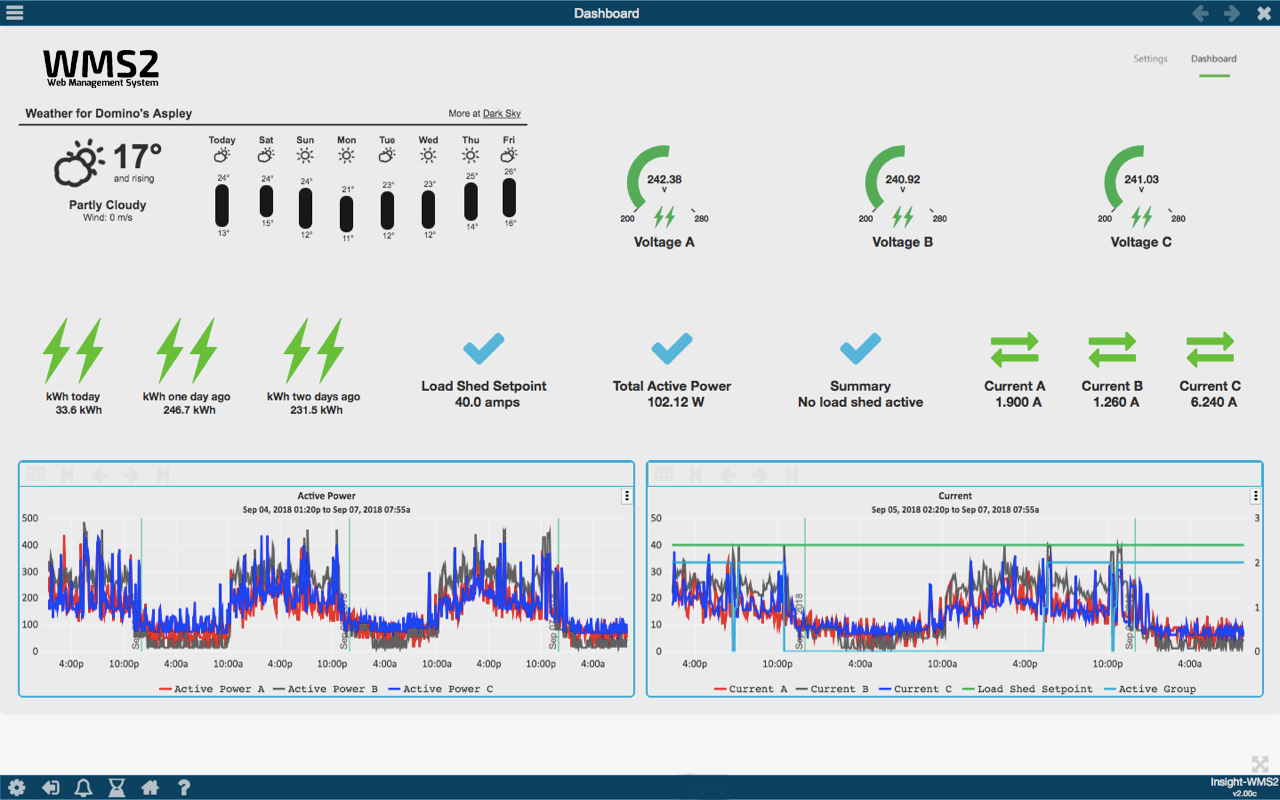Open the hamburger navigation menu

[13, 13]
